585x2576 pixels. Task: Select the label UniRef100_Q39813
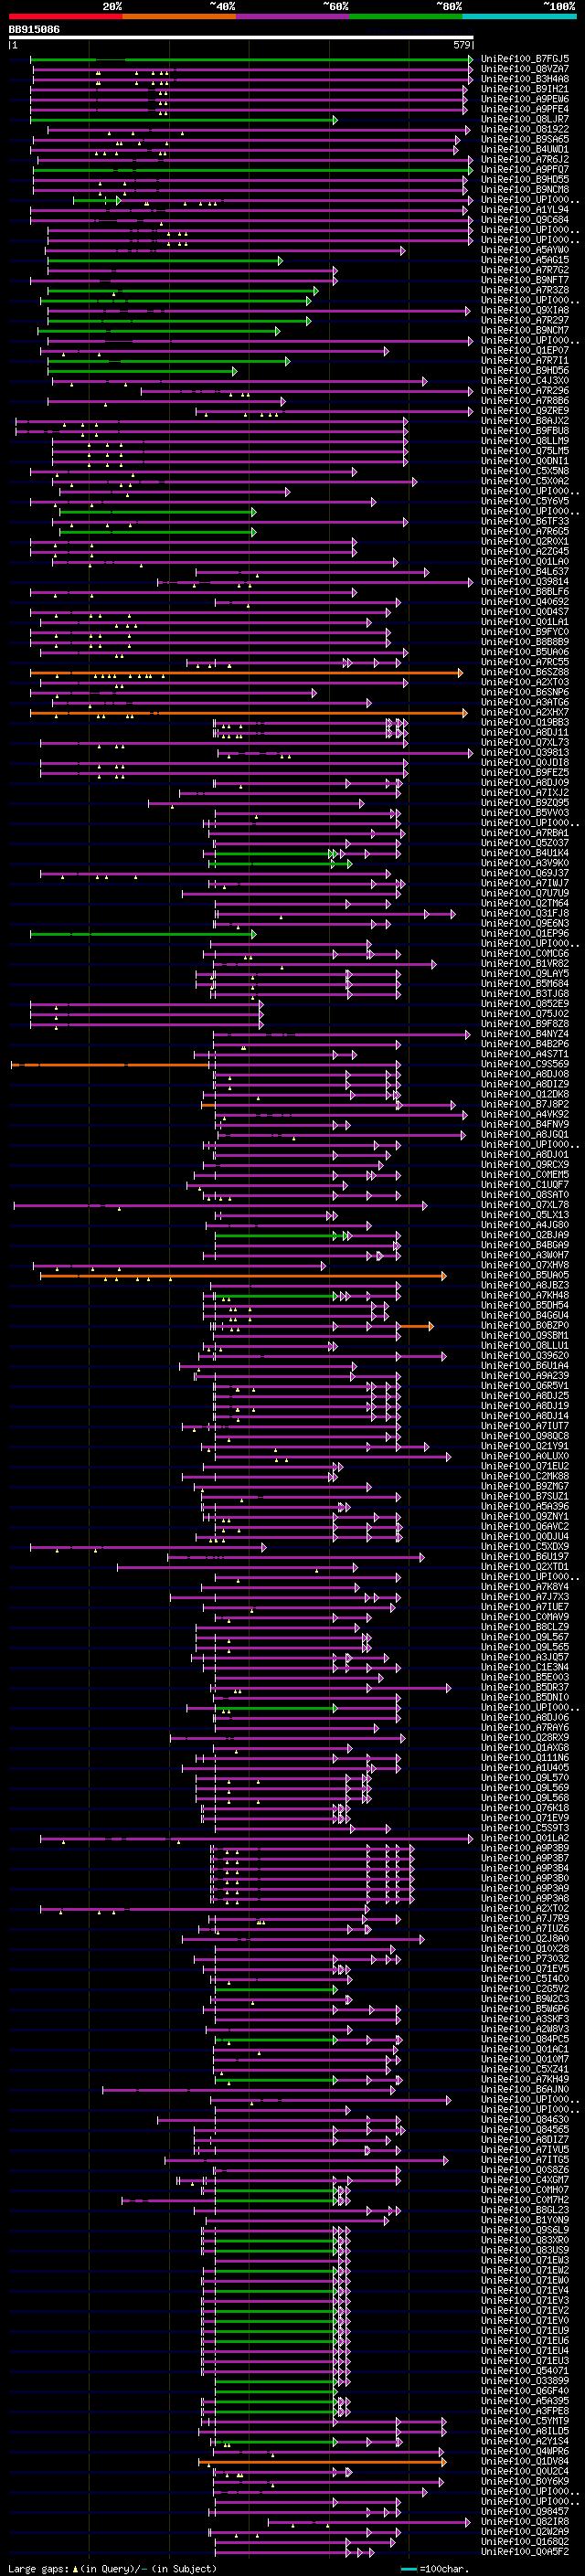pyautogui.click(x=525, y=753)
